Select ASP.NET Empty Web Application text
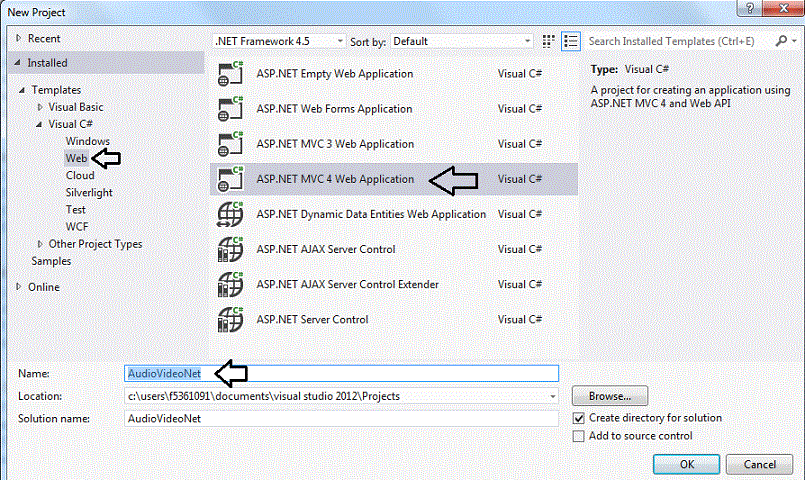The width and height of the screenshot is (805, 480). [335, 73]
